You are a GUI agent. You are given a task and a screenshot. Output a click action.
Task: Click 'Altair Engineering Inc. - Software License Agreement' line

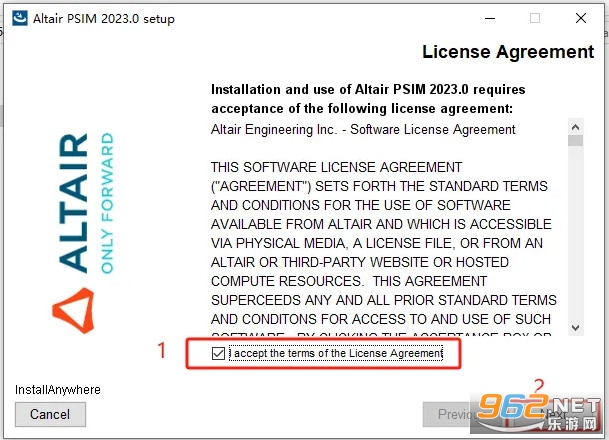(x=363, y=129)
